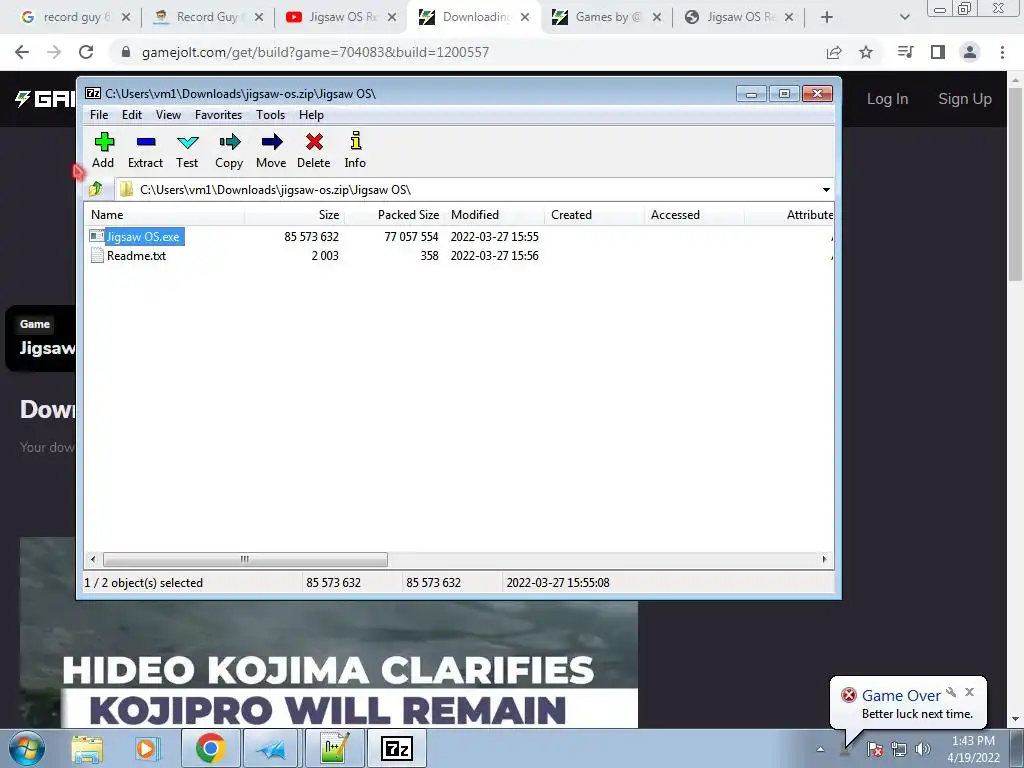Image resolution: width=1024 pixels, height=768 pixels.
Task: Open the Chrome media control icon
Action: 905,52
